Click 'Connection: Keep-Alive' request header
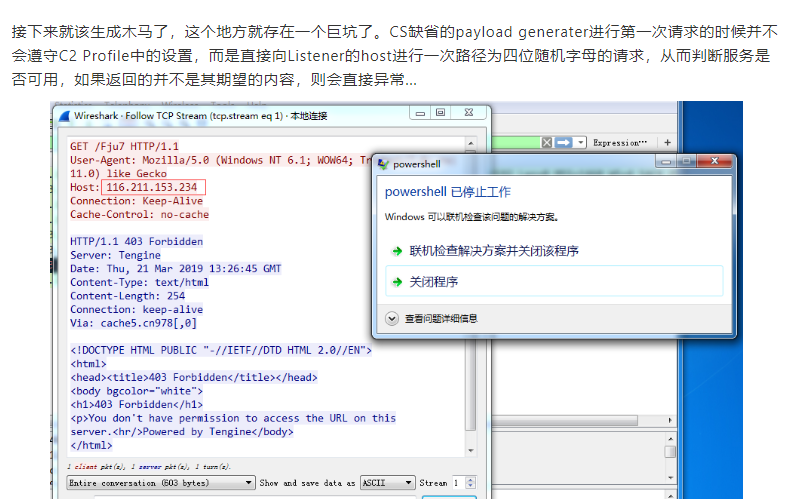 (136, 201)
